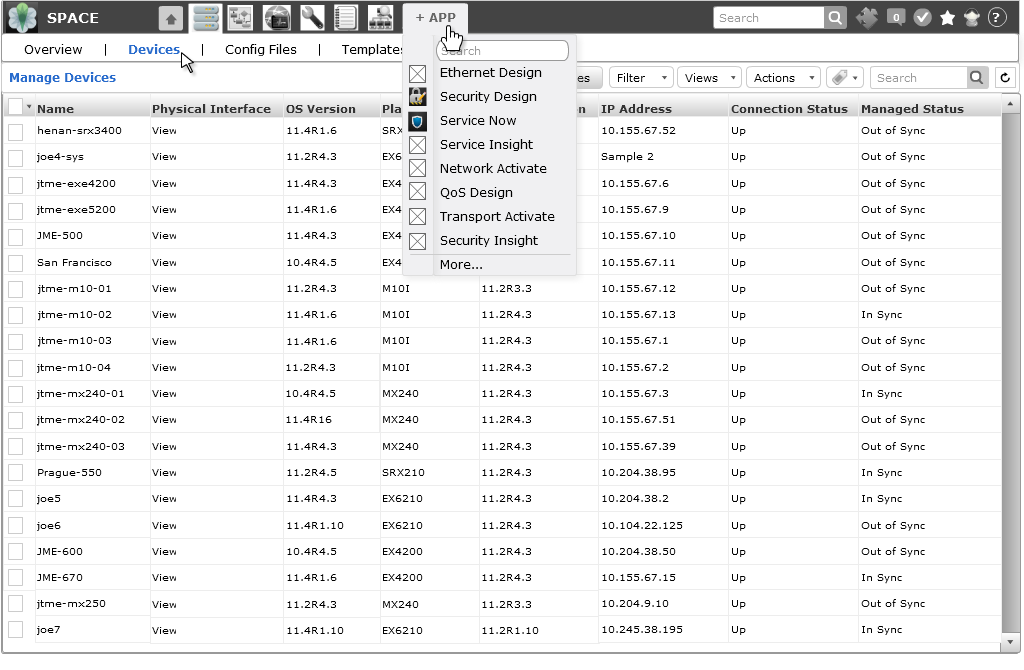Collapse the + APP dropdown menu

coord(436,18)
